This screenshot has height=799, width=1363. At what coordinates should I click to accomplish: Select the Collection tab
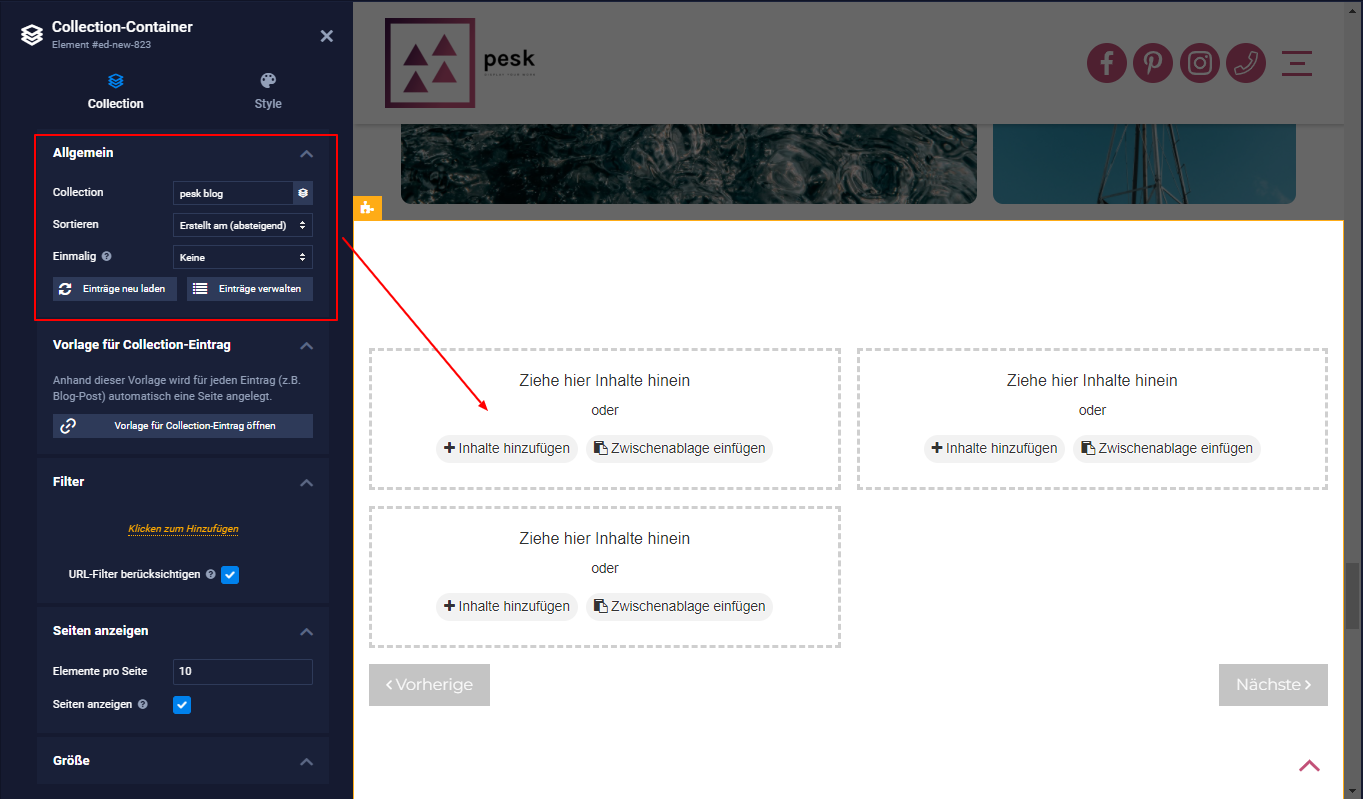(x=116, y=91)
